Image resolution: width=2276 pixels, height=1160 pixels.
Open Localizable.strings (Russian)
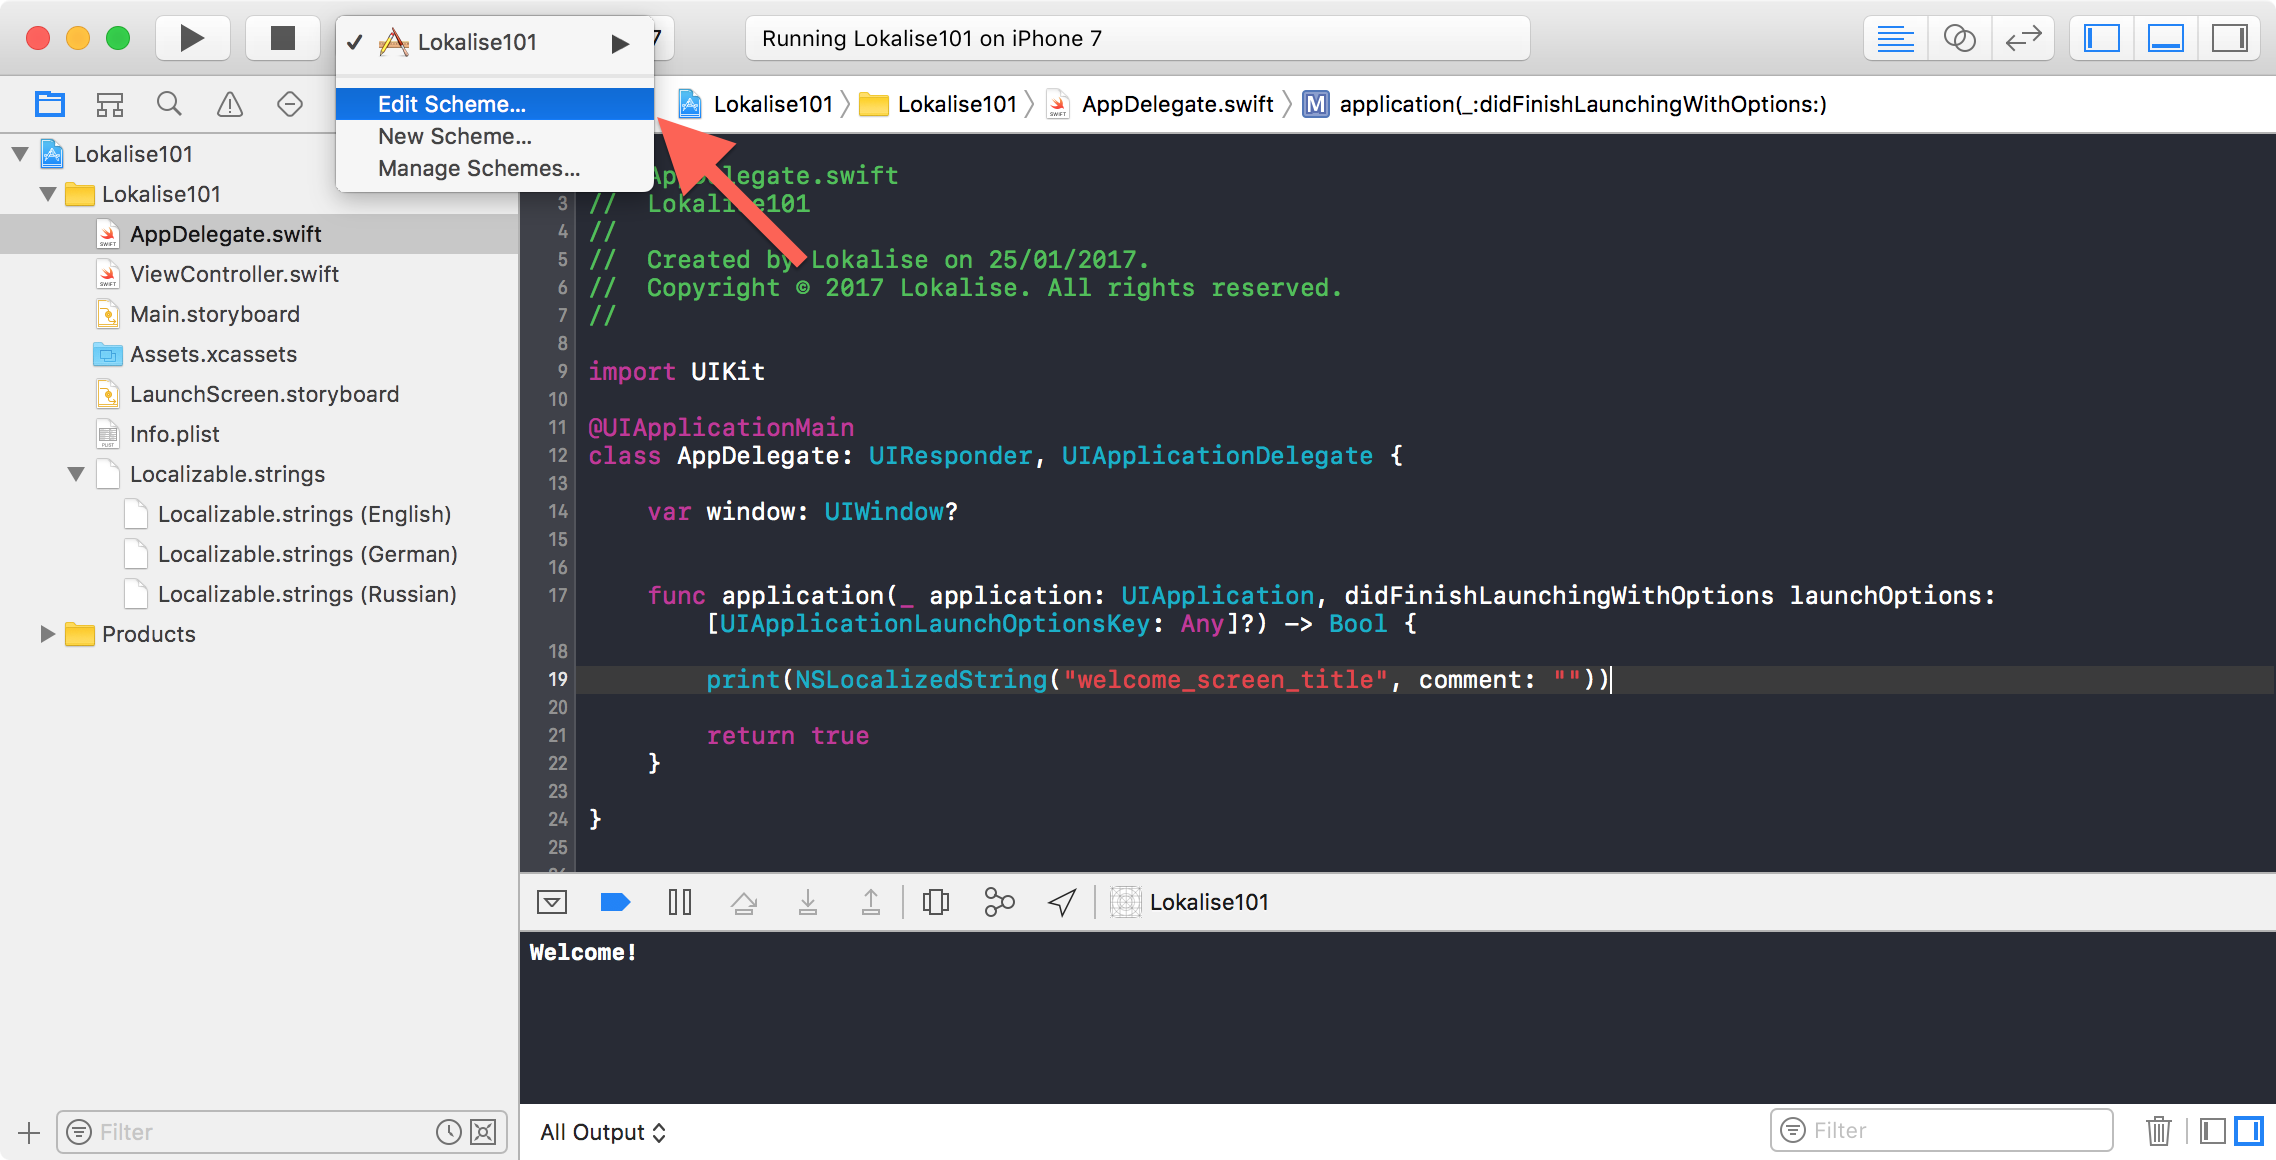[x=260, y=594]
